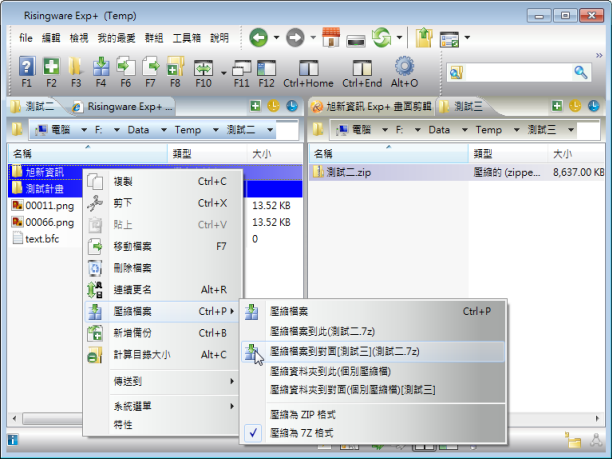Click the F3 folder icon
The height and width of the screenshot is (459, 612).
click(76, 66)
